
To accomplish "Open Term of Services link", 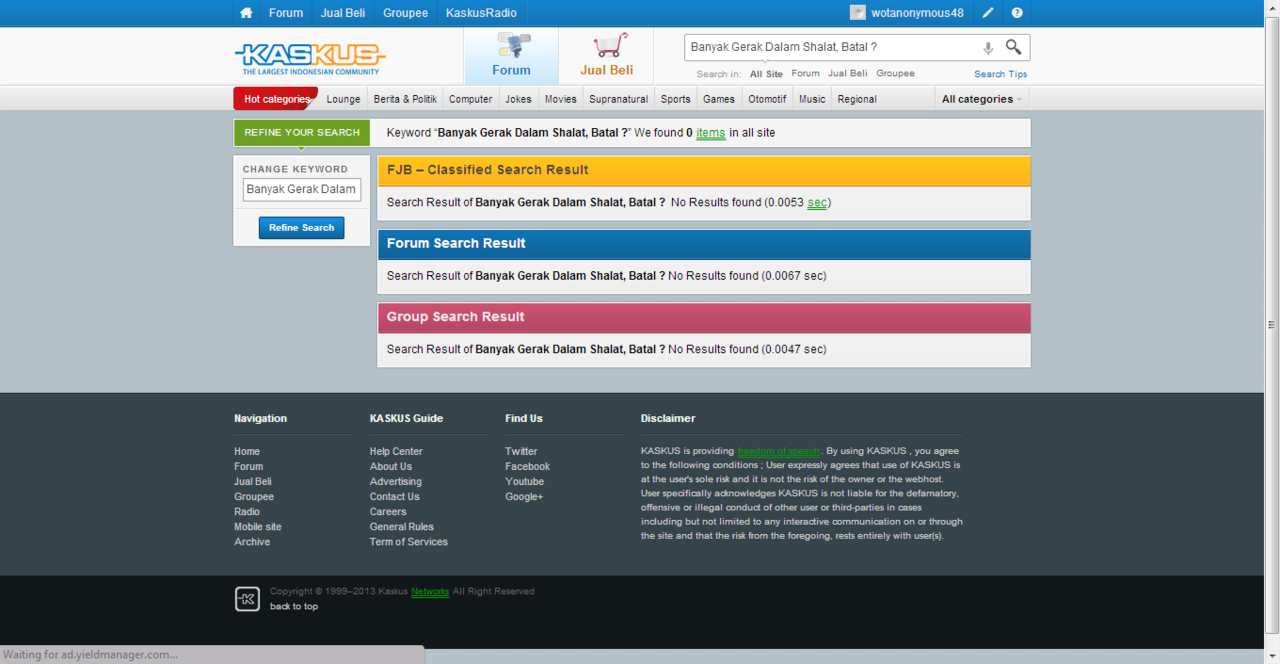I will point(409,542).
